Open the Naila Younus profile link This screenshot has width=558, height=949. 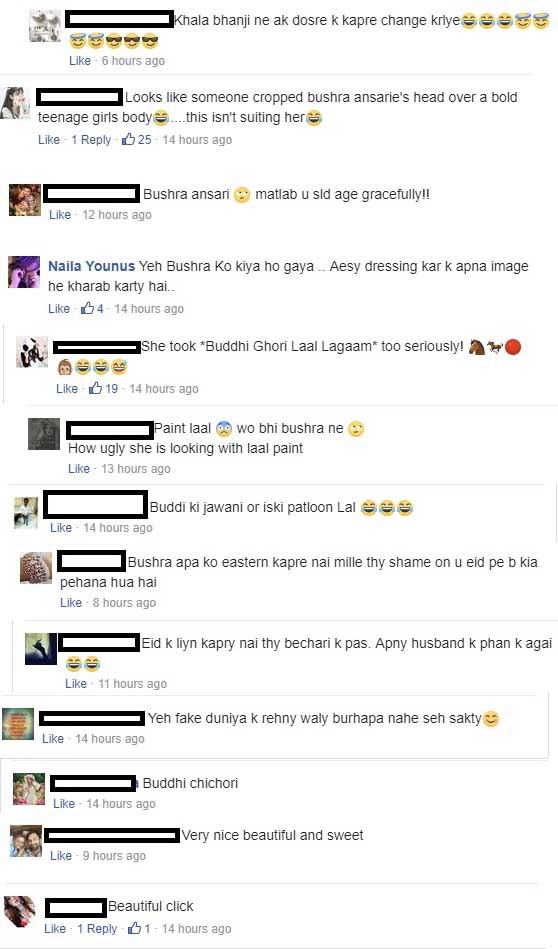tap(91, 266)
